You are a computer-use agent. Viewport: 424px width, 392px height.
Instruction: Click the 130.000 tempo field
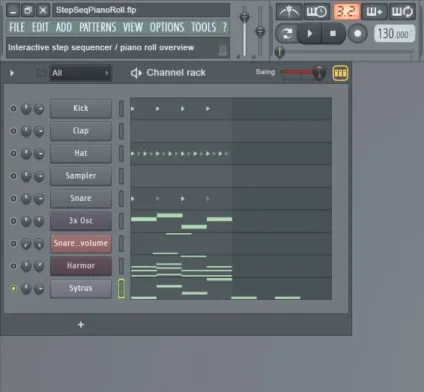pos(394,34)
